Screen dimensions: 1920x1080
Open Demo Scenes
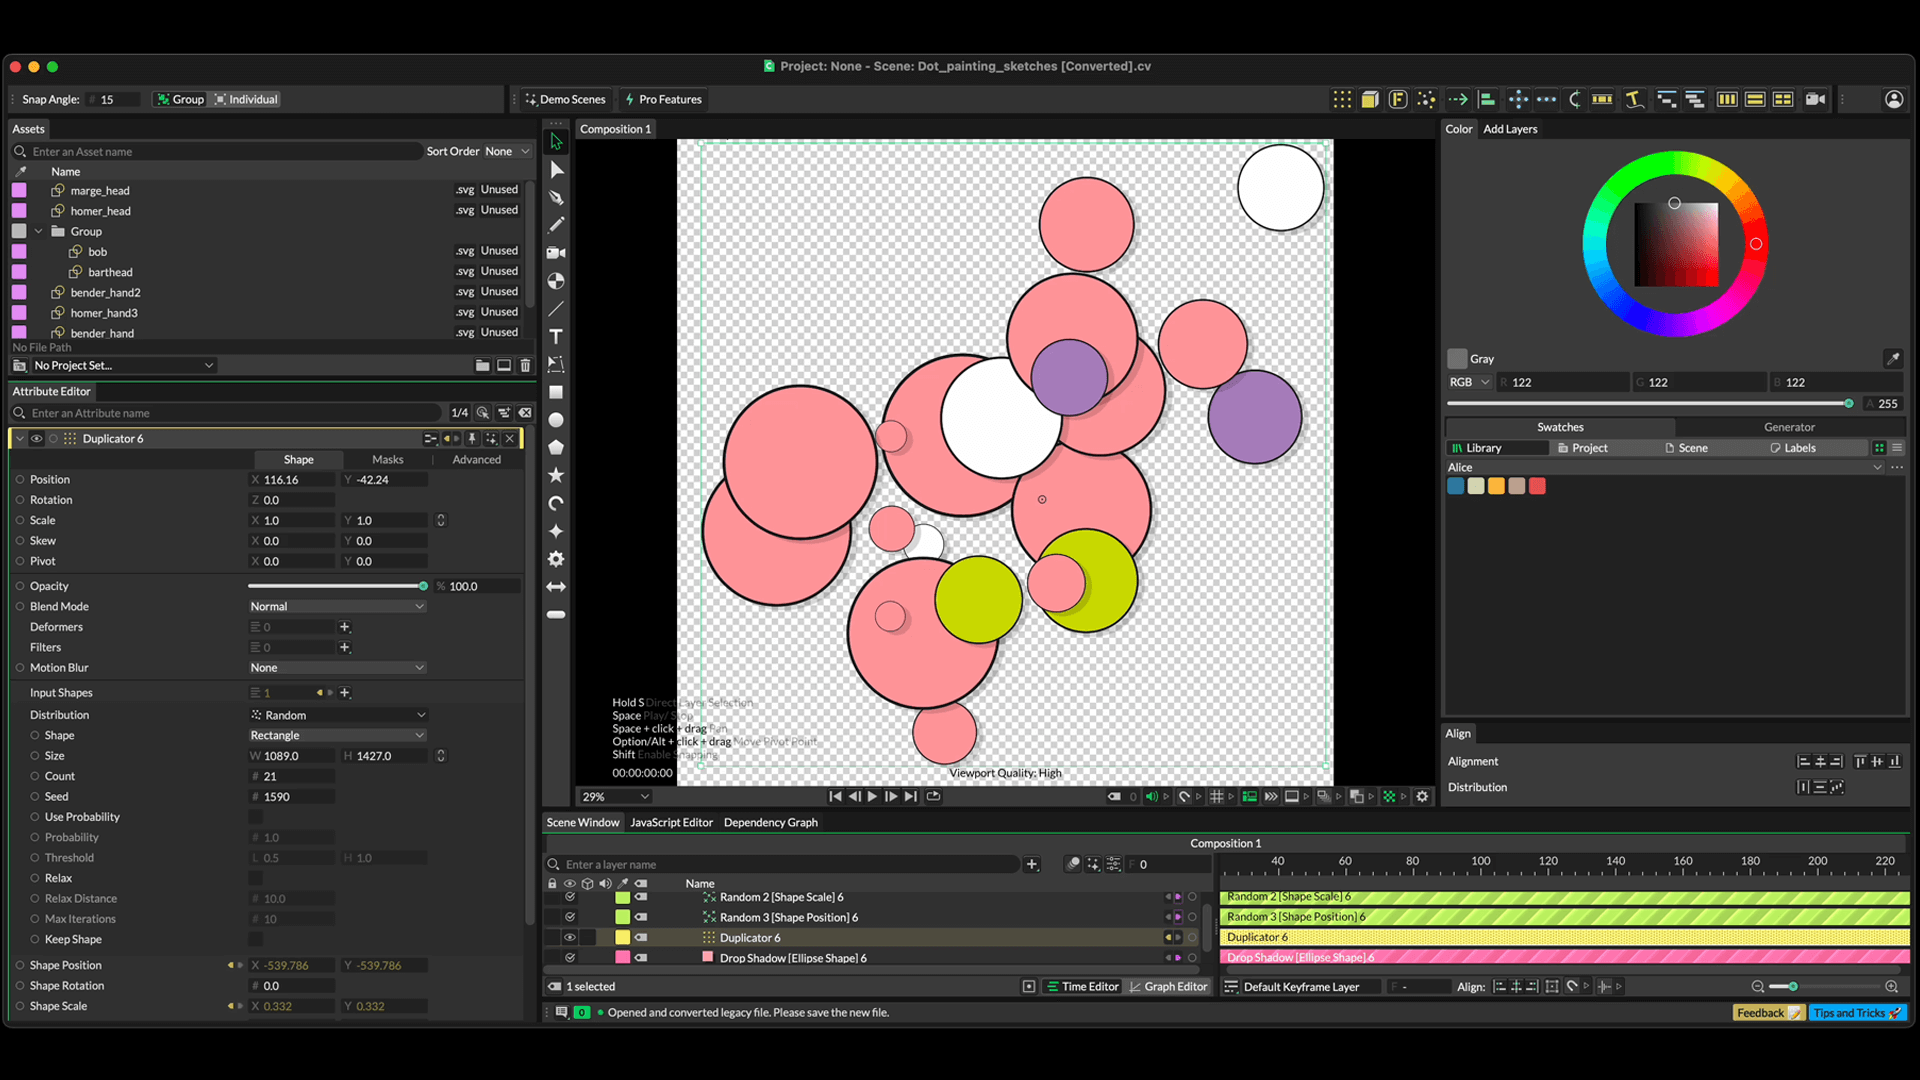(x=565, y=99)
